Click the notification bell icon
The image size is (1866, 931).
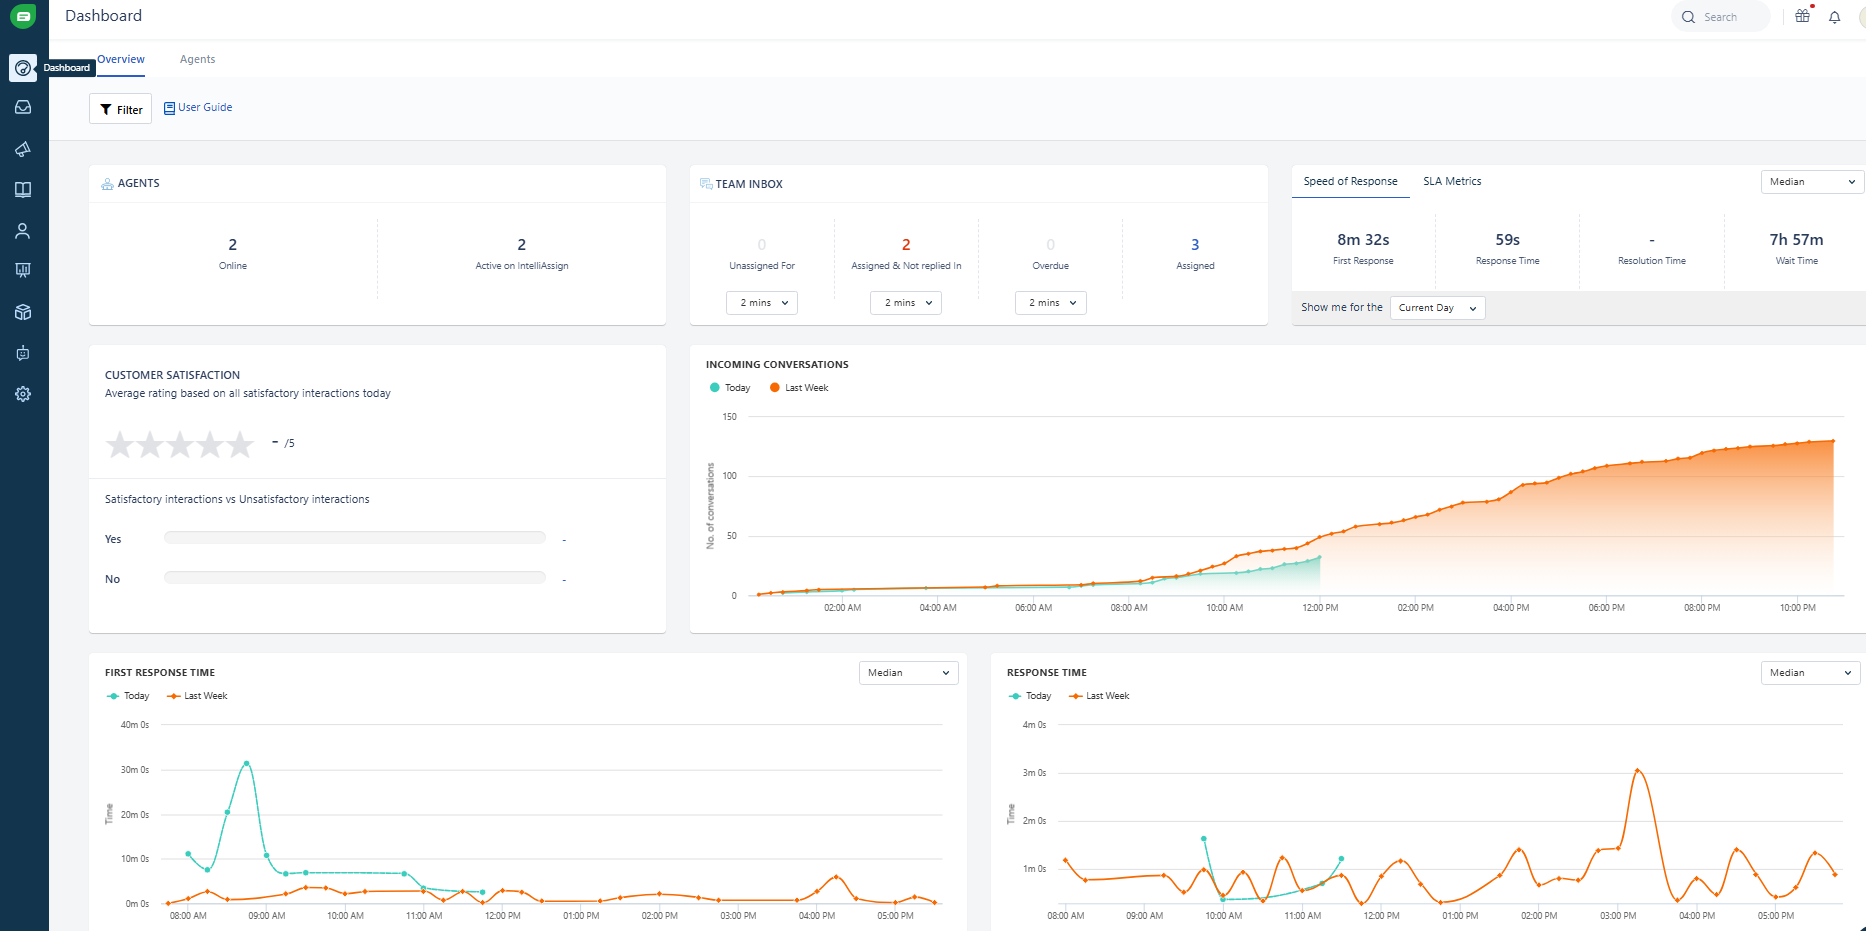coord(1834,17)
